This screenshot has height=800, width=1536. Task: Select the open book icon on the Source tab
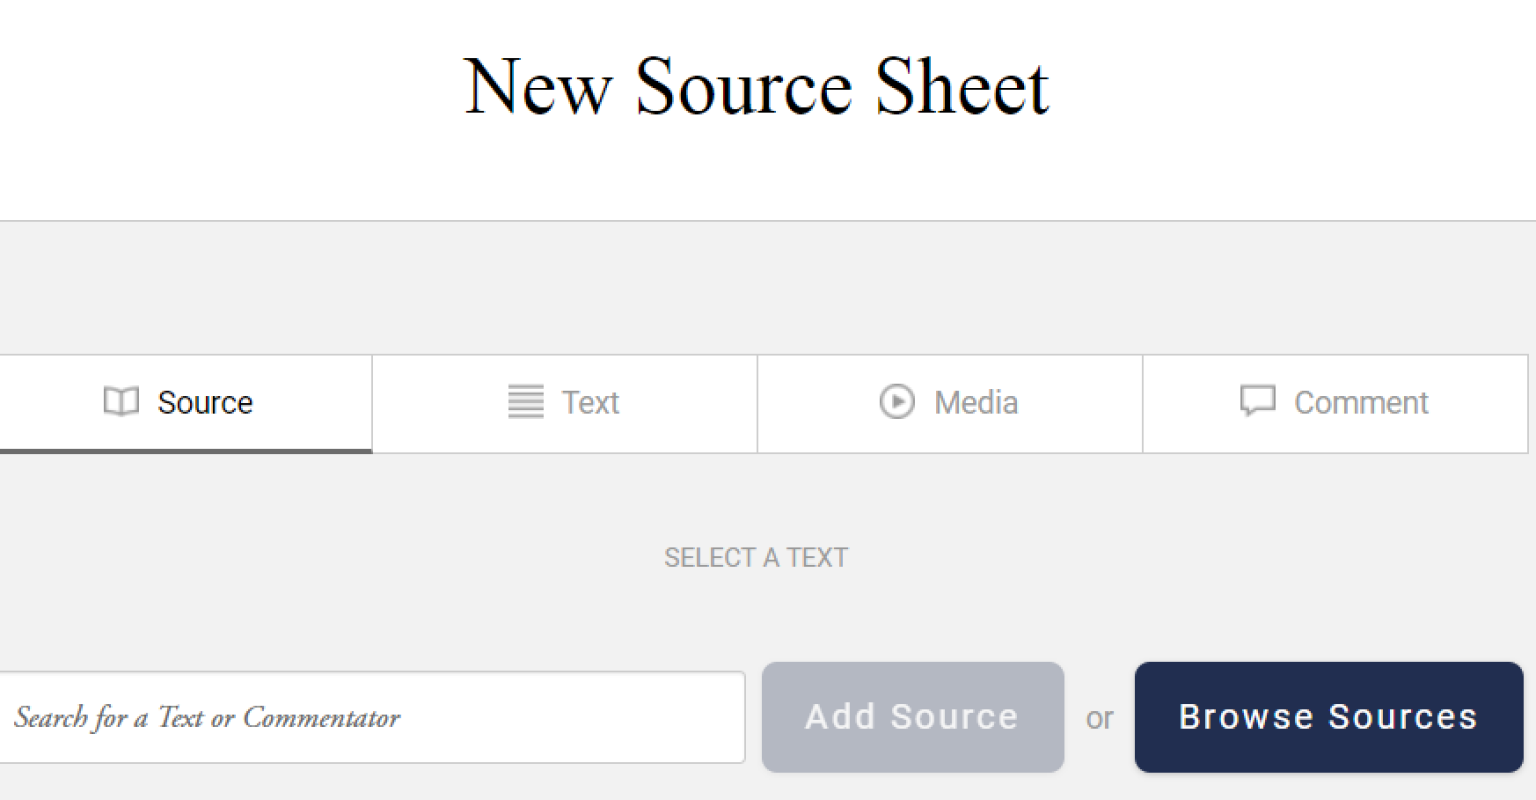(121, 401)
